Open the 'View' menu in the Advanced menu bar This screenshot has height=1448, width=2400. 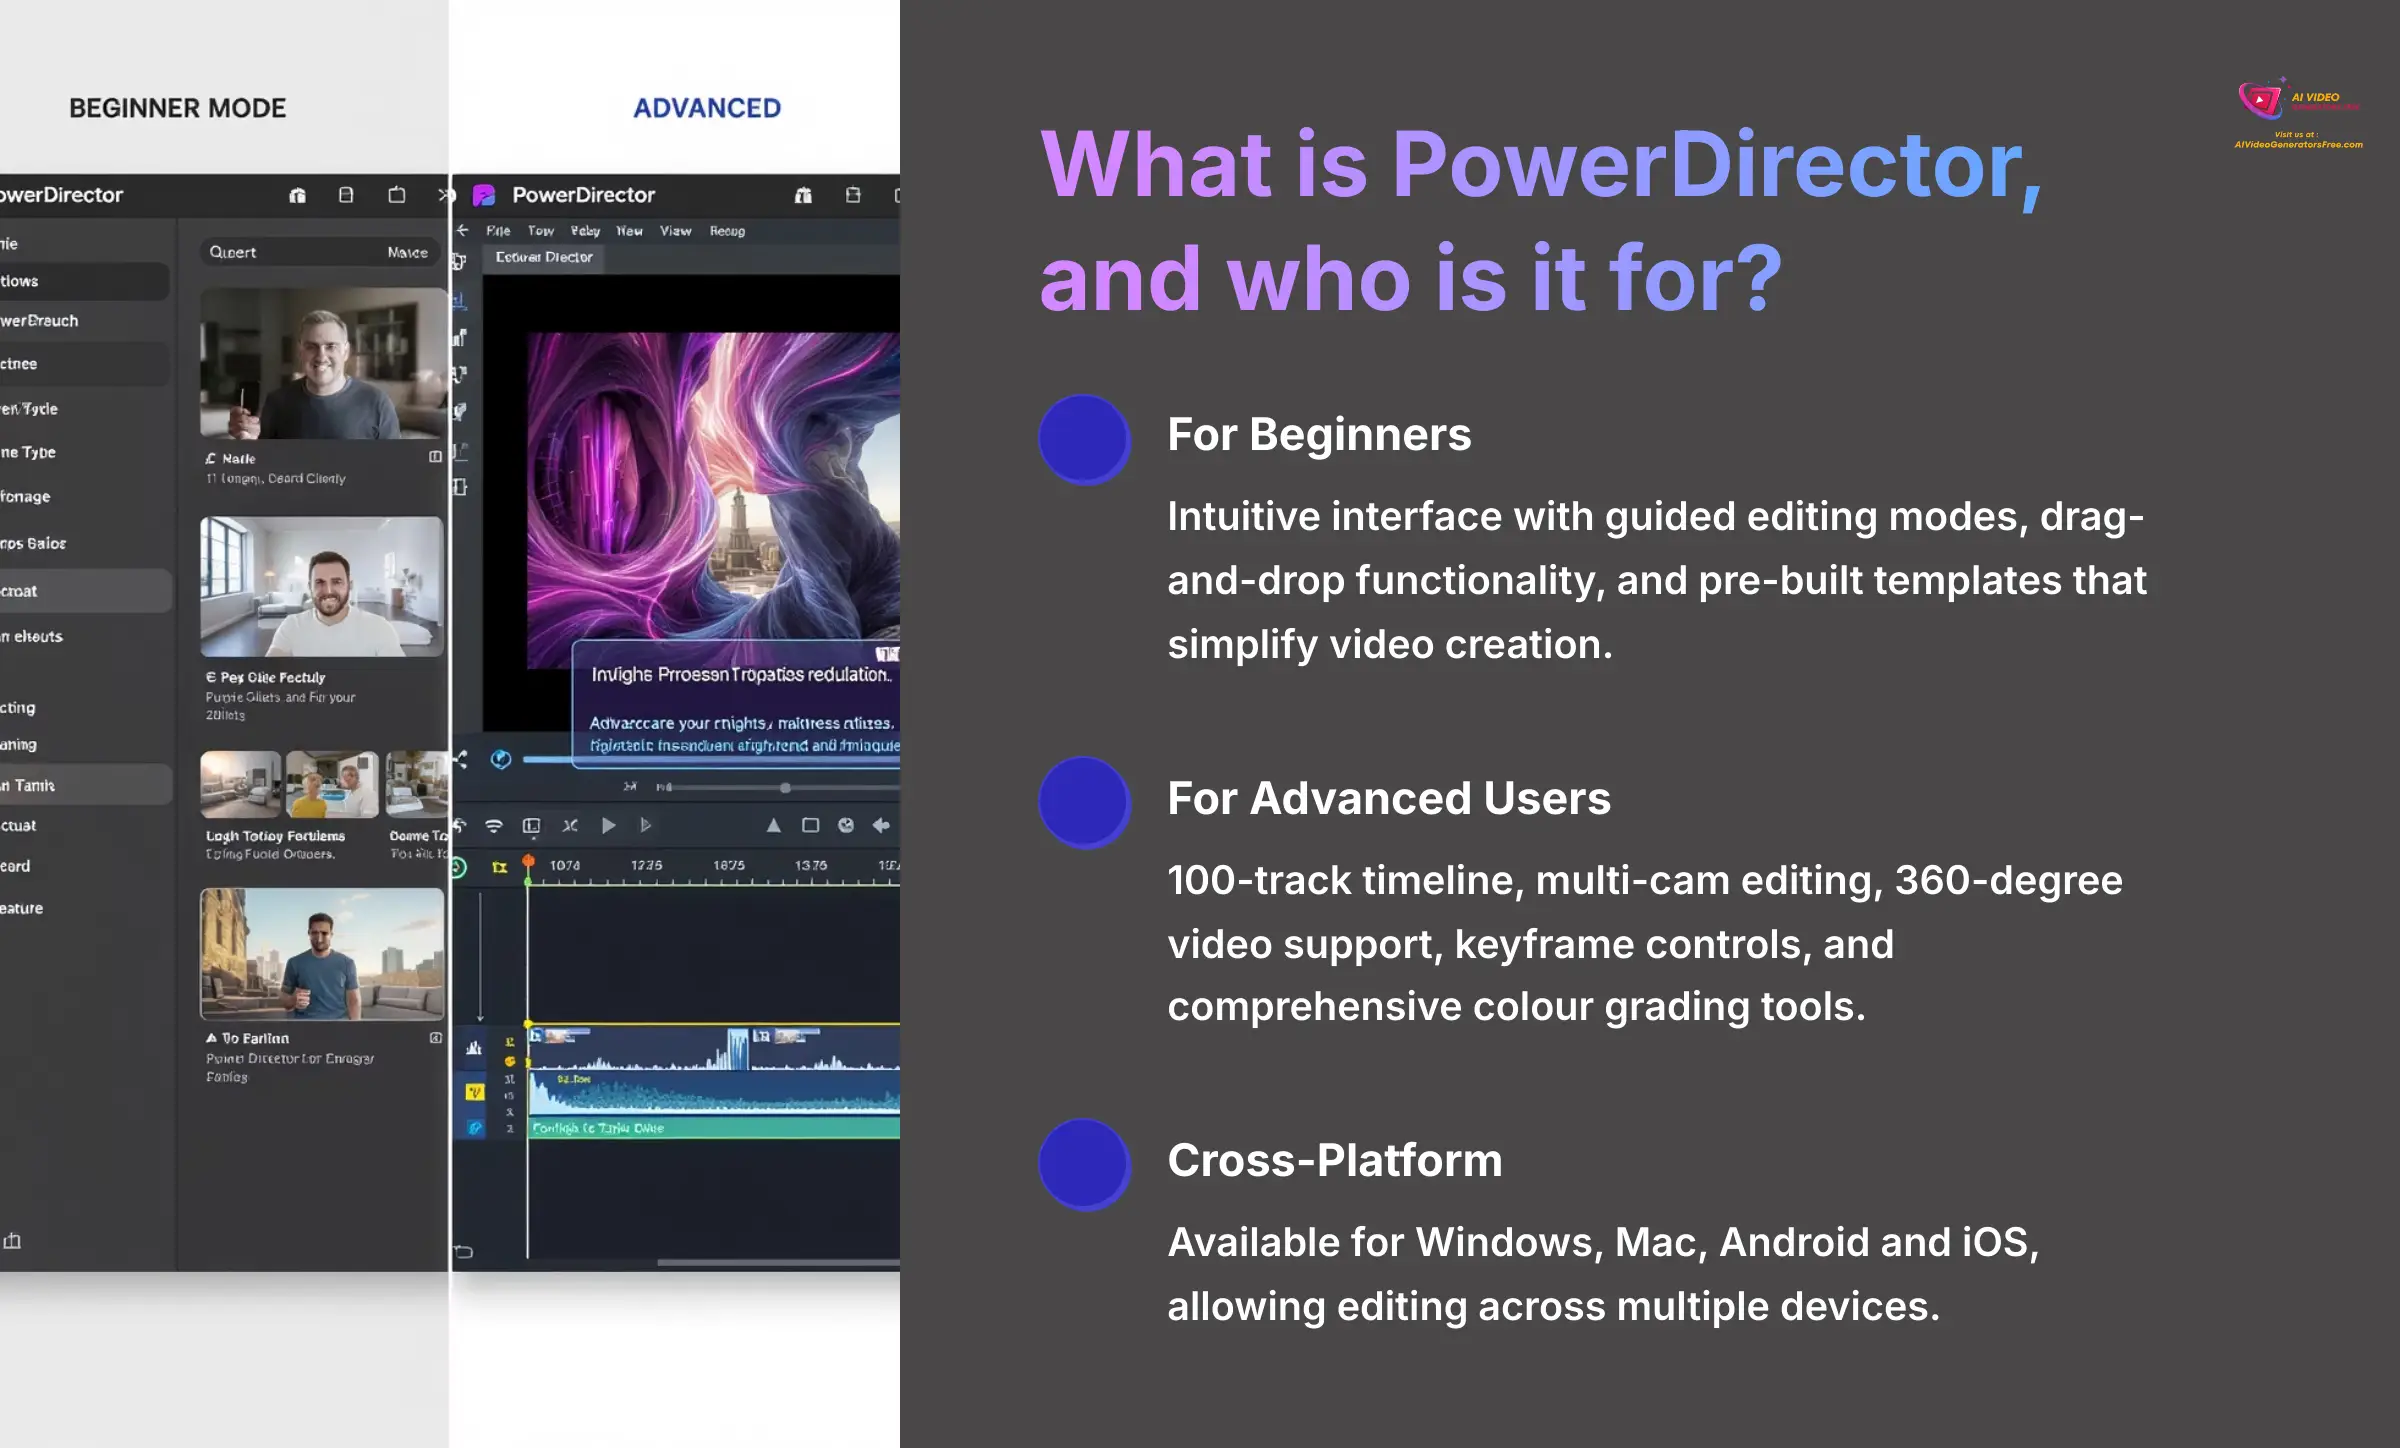[676, 231]
